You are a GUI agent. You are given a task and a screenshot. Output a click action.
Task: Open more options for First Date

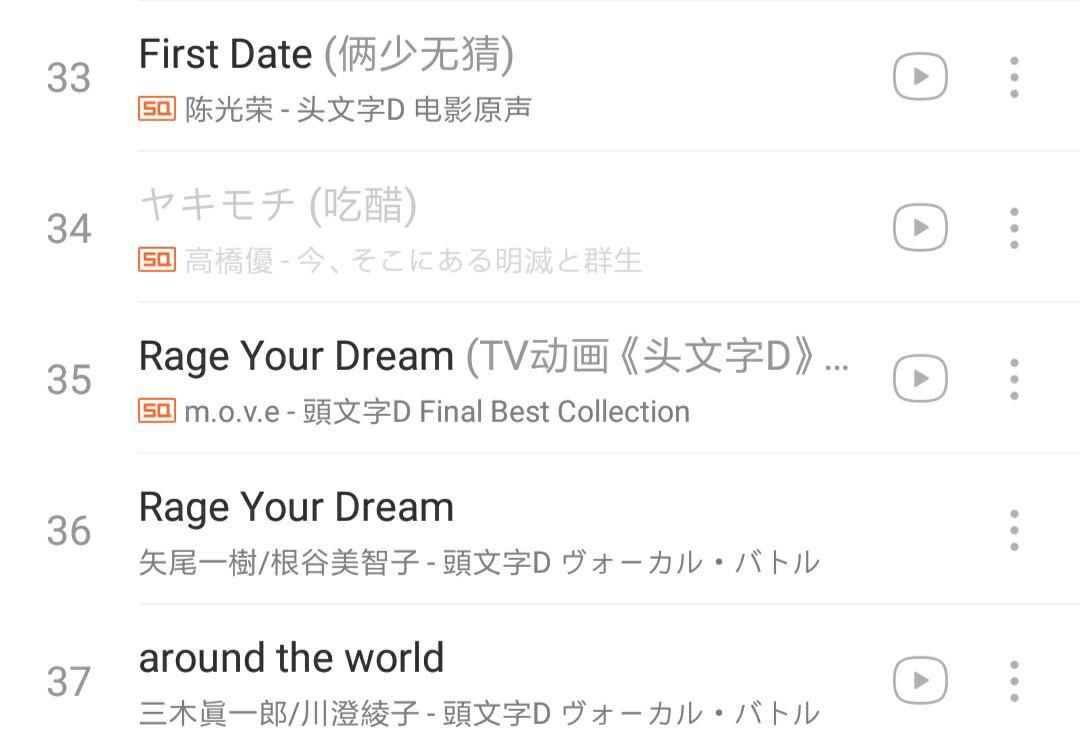1013,75
